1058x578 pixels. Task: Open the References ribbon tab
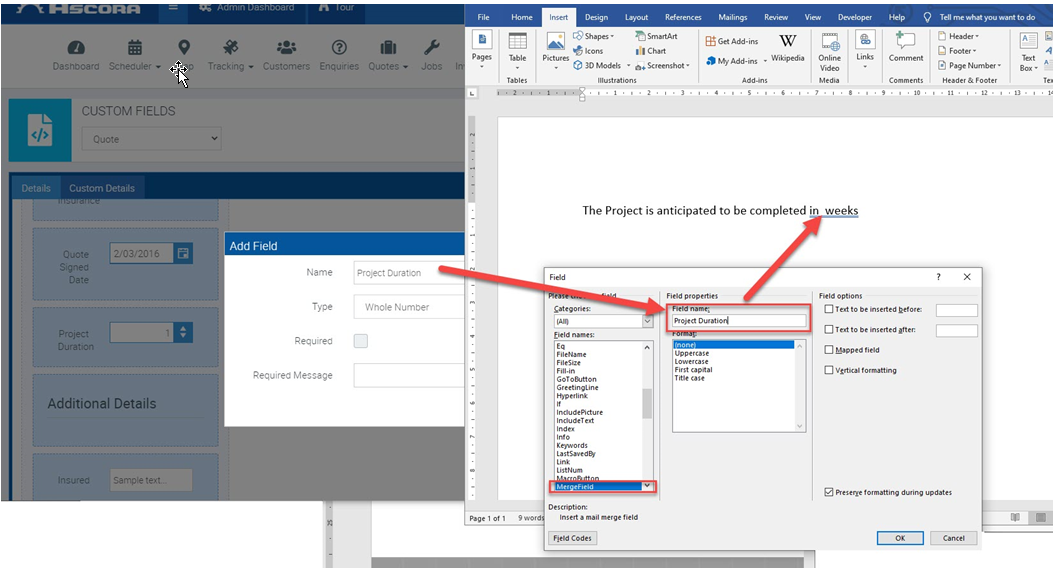point(683,18)
